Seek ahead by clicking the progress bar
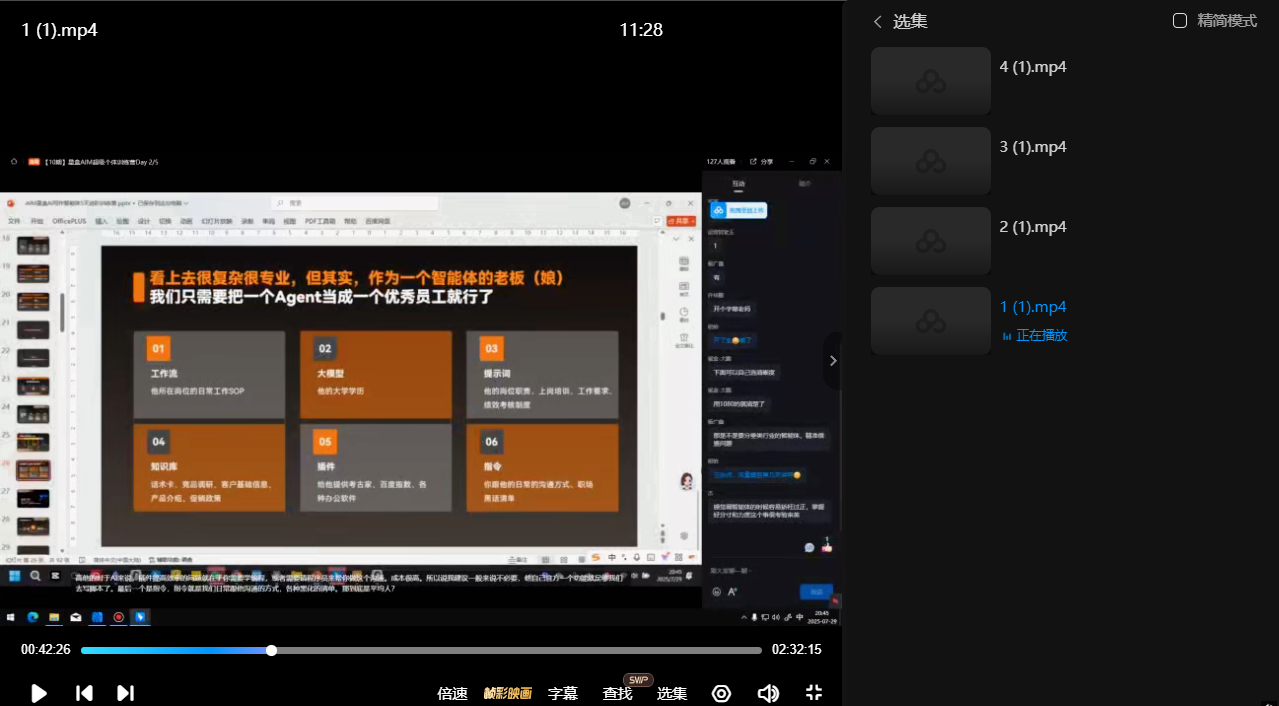 pyautogui.click(x=500, y=650)
